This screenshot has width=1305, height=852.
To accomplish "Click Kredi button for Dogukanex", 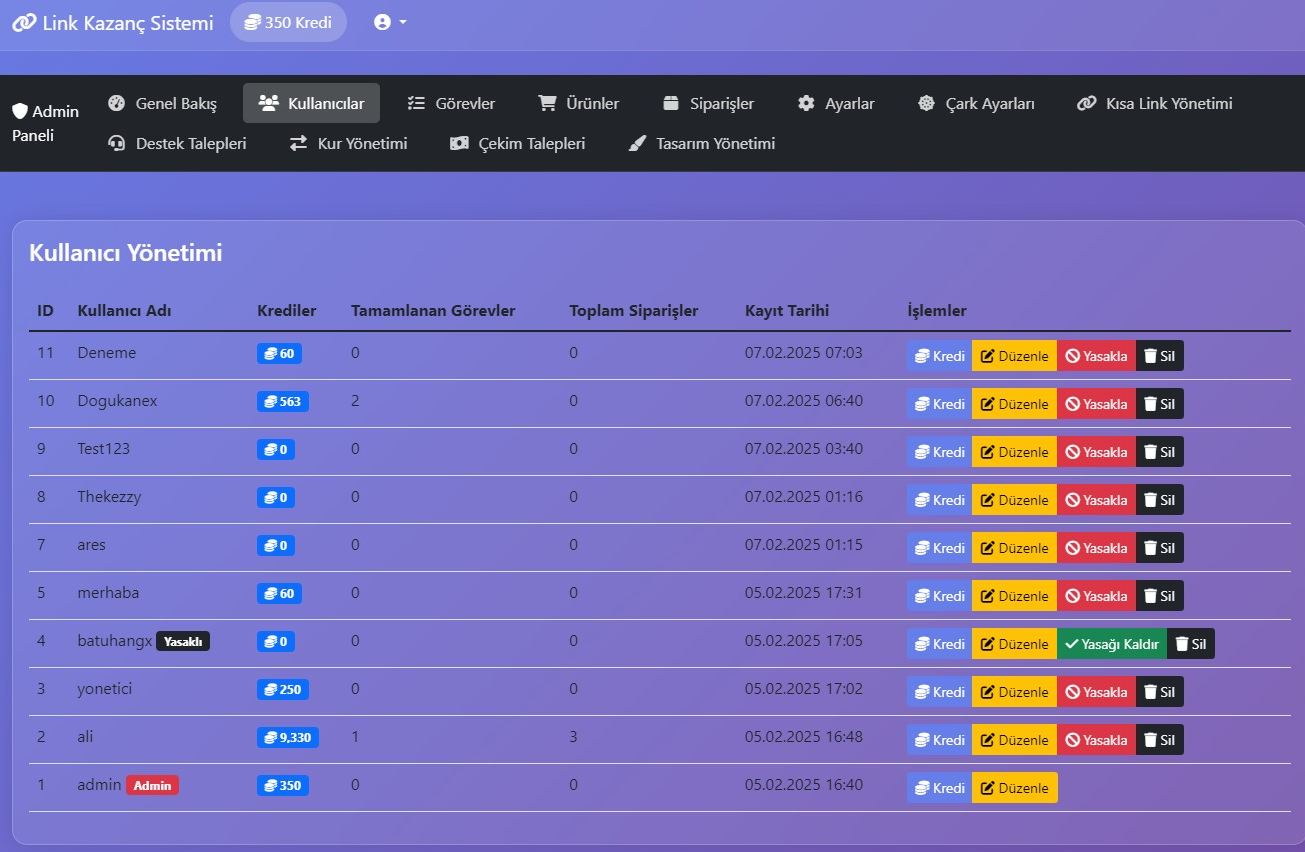I will pyautogui.click(x=939, y=404).
